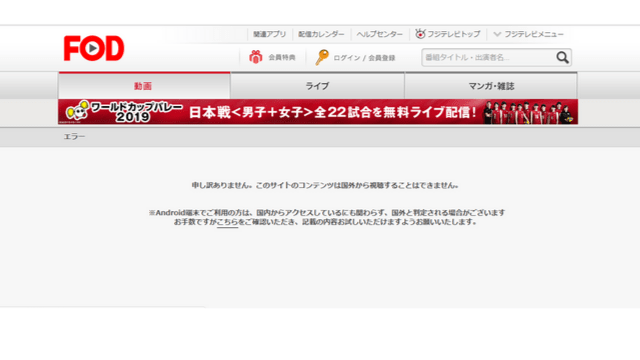Click the golden key login icon

322,57
